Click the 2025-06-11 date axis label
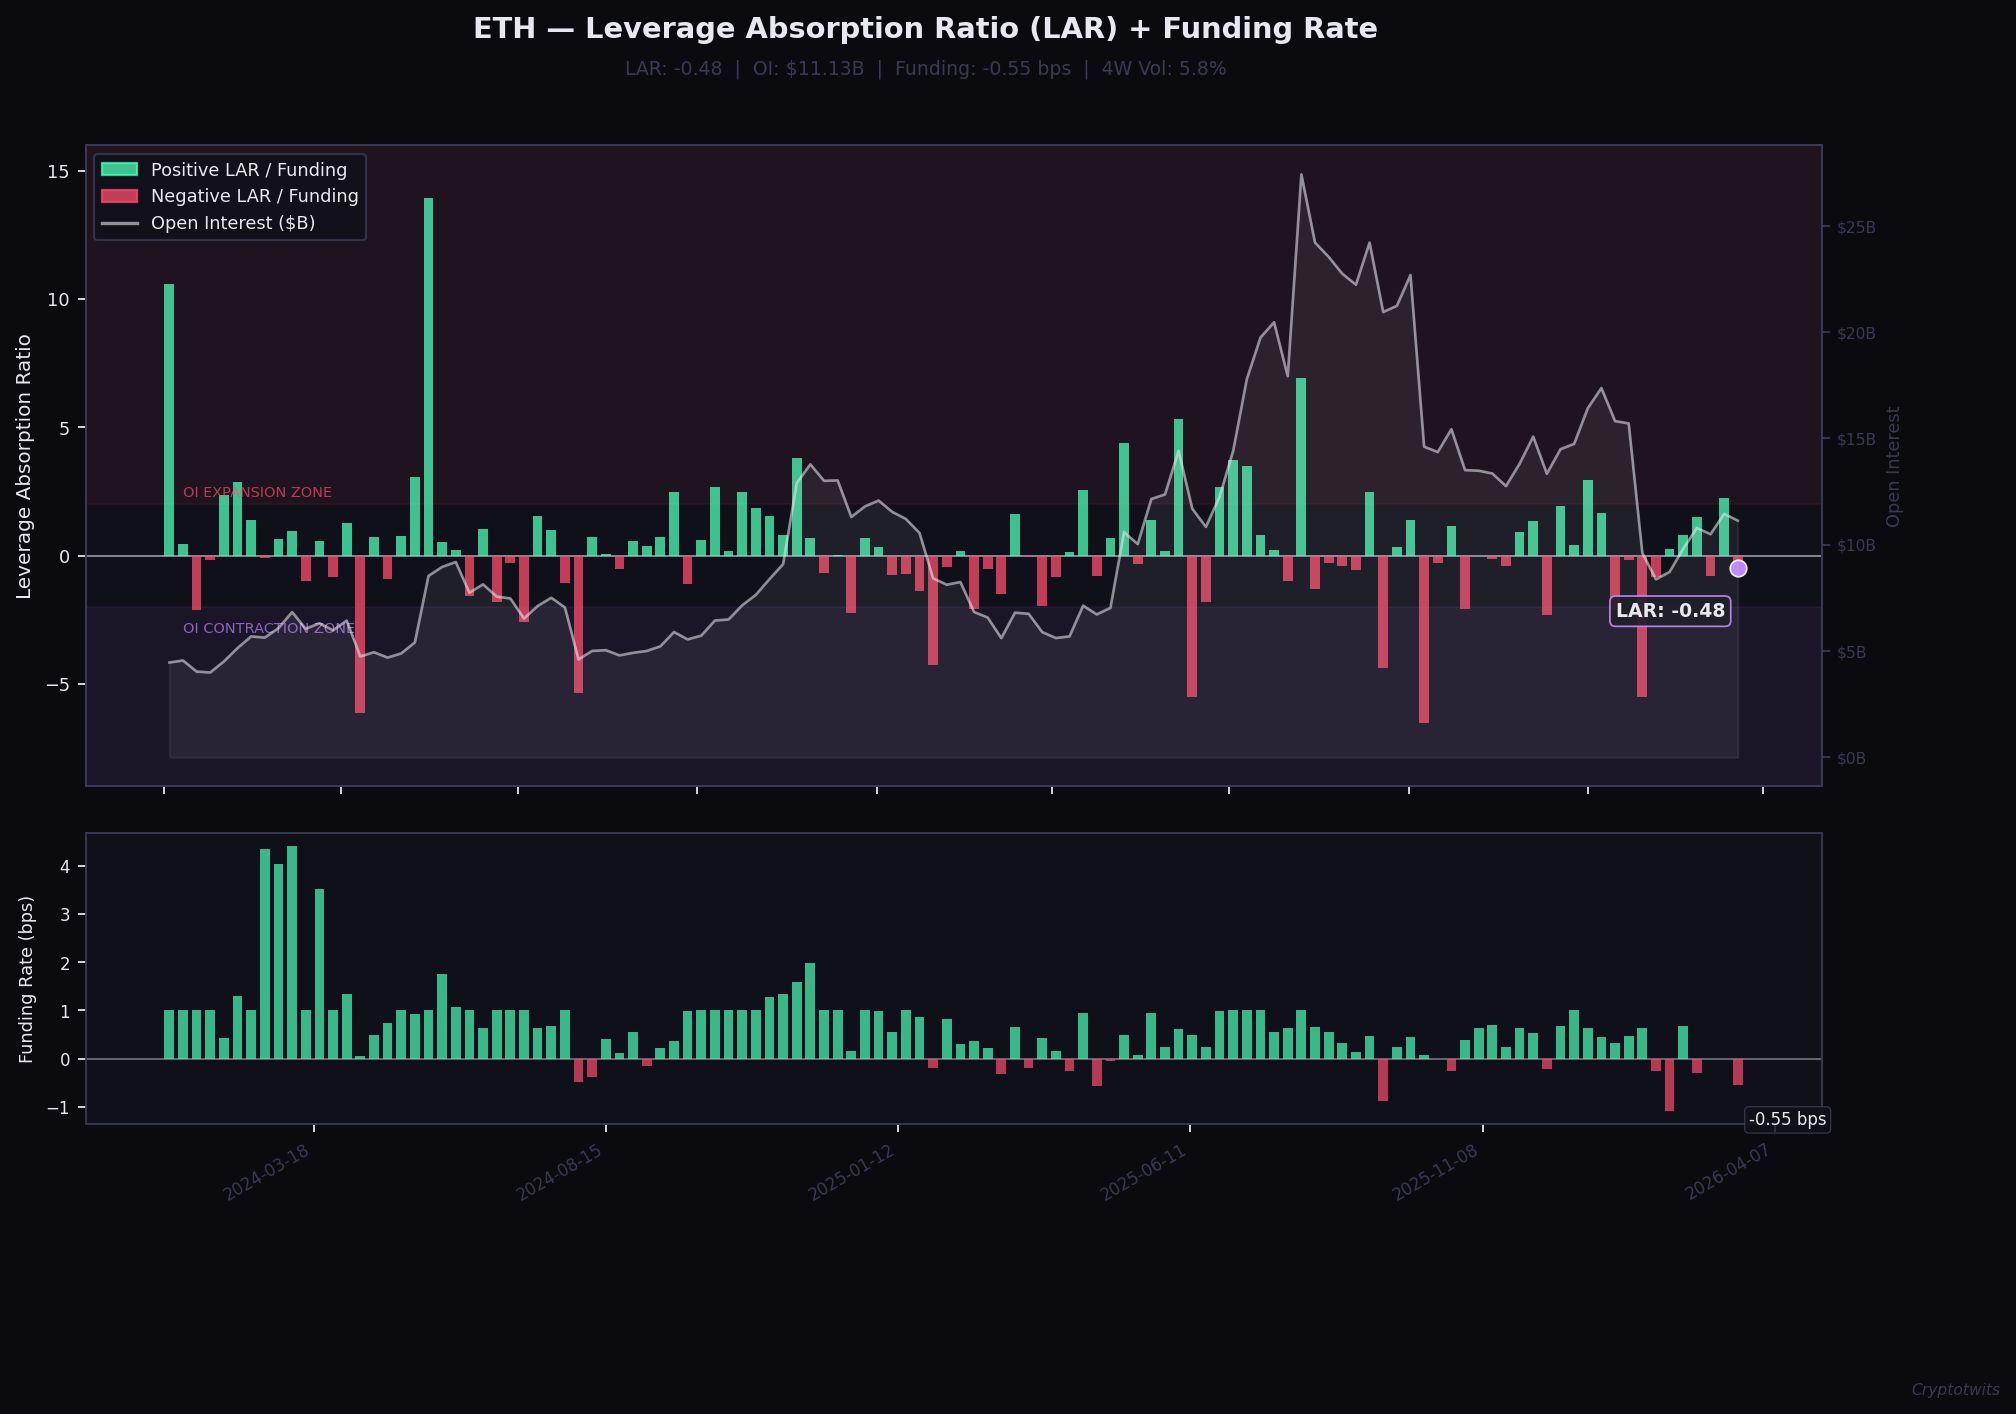This screenshot has width=2016, height=1414. pyautogui.click(x=1143, y=1172)
